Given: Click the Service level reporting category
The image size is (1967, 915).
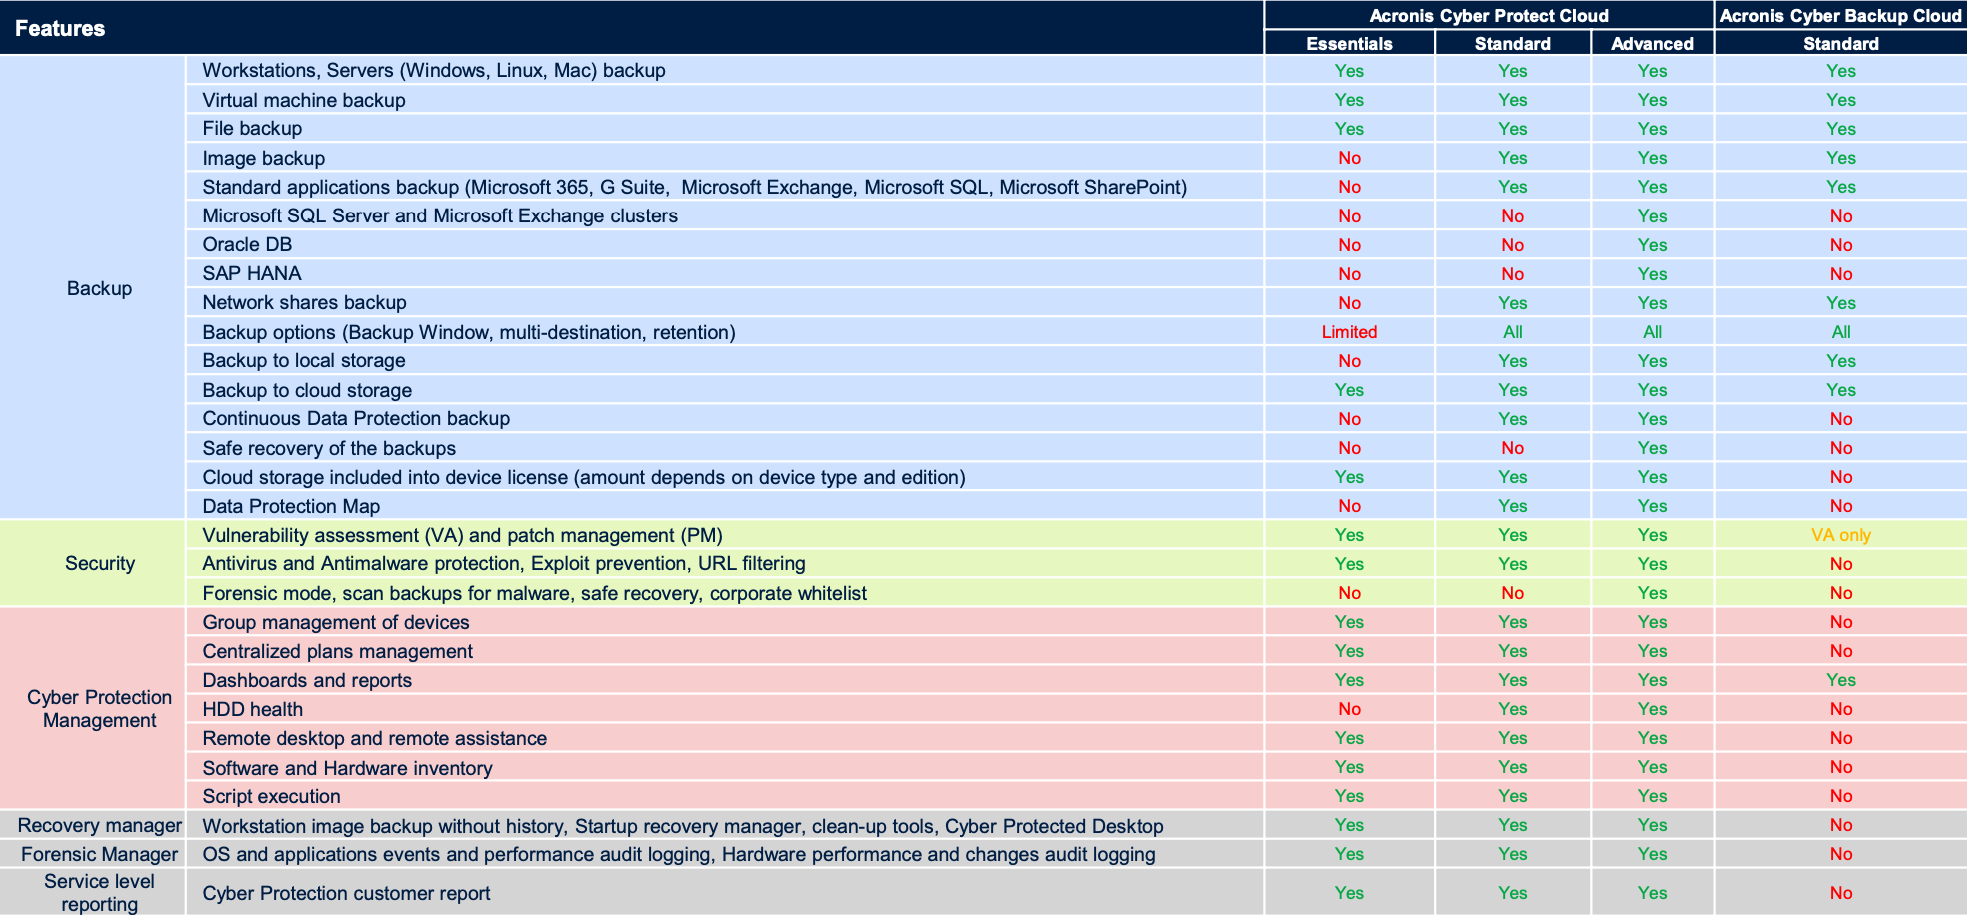Looking at the screenshot, I should coord(99,892).
